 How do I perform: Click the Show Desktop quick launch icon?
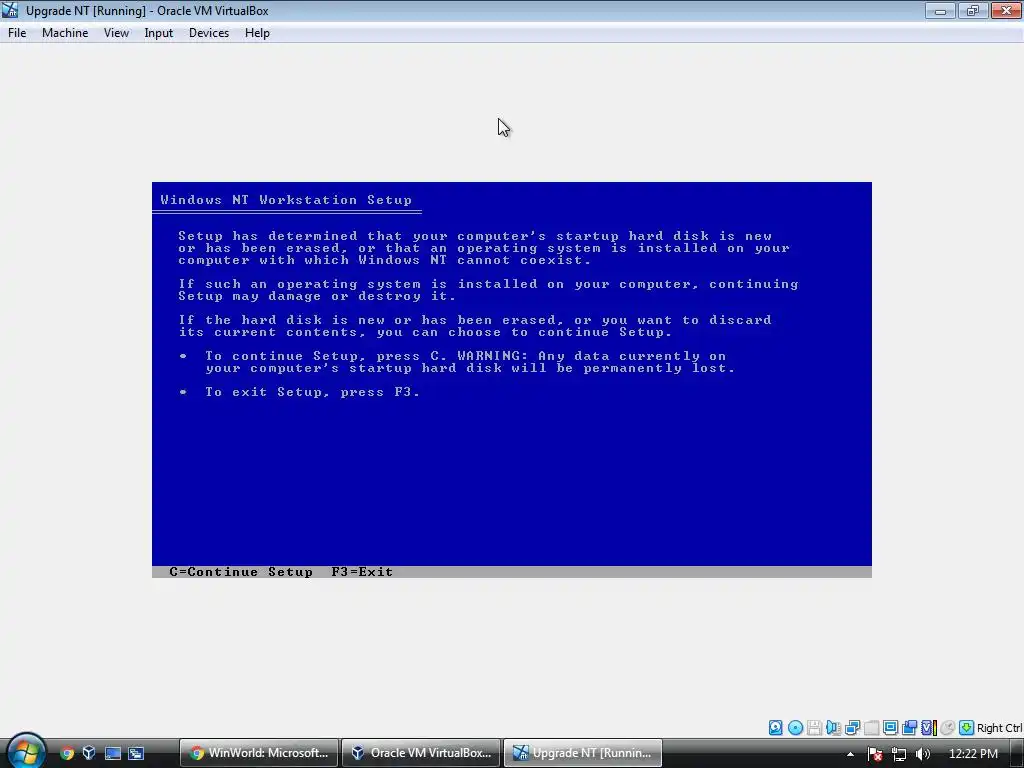tap(113, 753)
